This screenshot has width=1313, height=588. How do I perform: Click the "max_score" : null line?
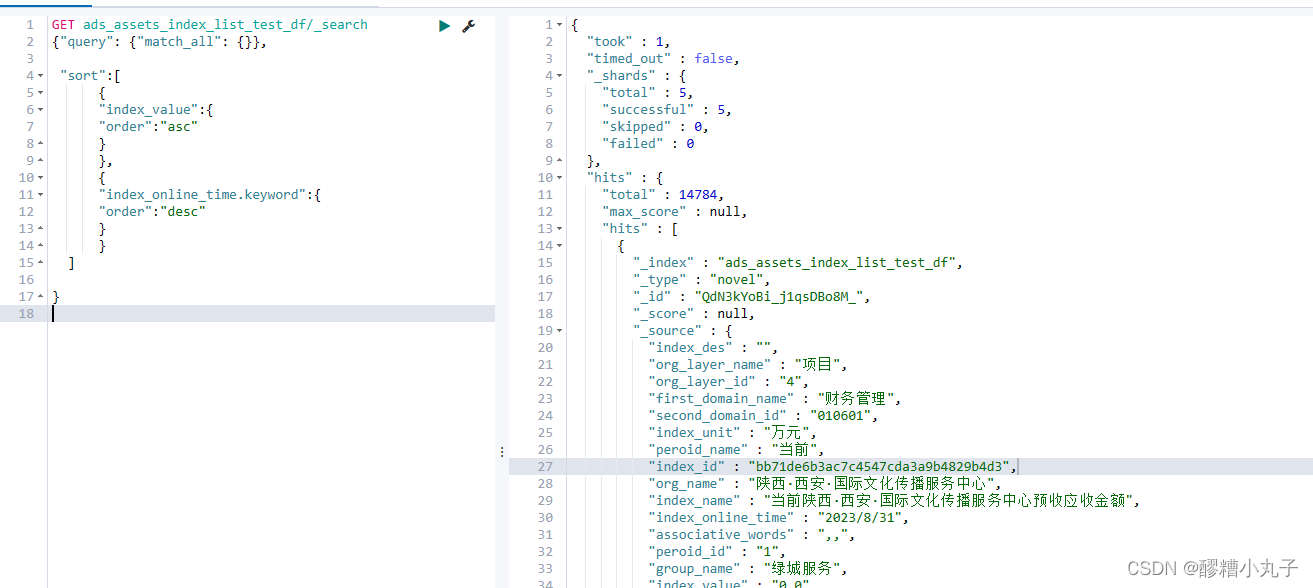(x=674, y=212)
